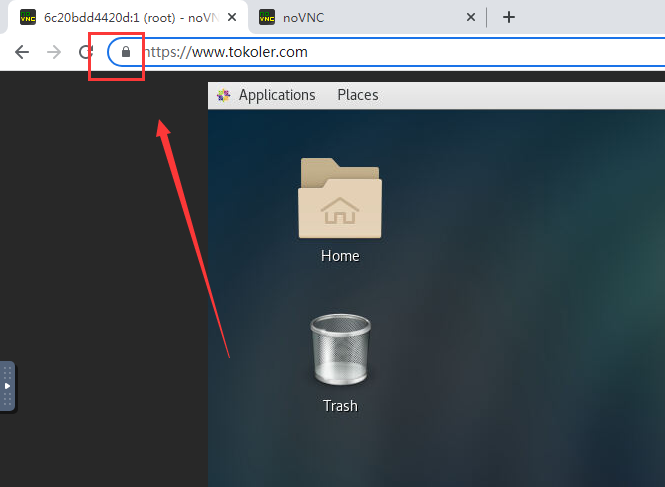Reload the page with the refresh icon
665x487 pixels.
[86, 52]
